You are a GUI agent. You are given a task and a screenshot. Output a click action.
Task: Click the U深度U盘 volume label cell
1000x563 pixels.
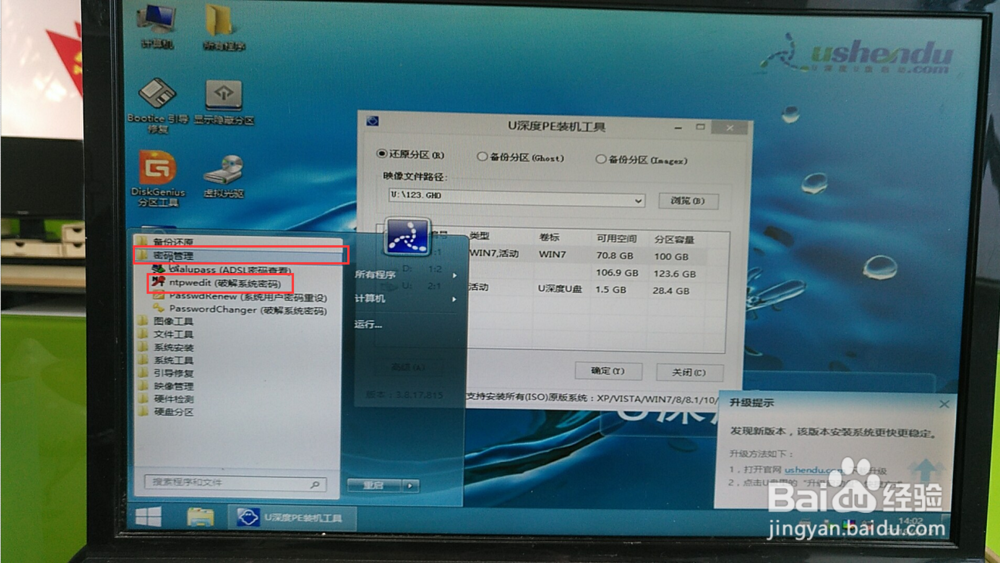click(560, 289)
